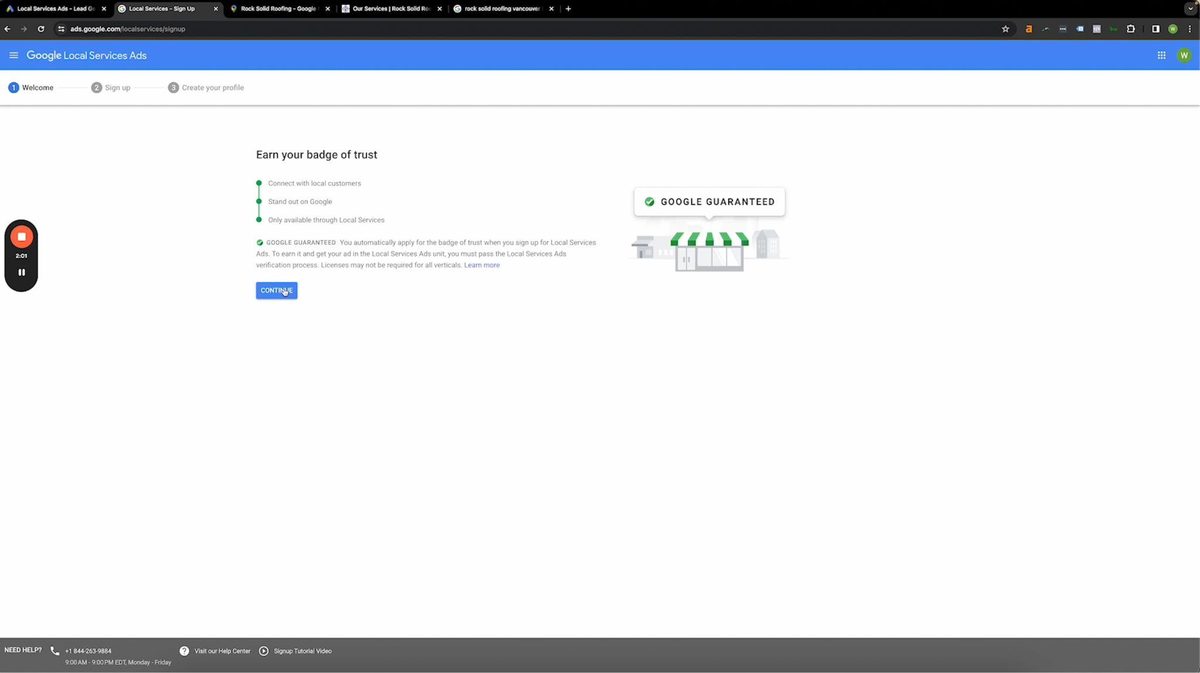1200x673 pixels.
Task: Open the Chrome profile icon
Action: (x=1173, y=29)
